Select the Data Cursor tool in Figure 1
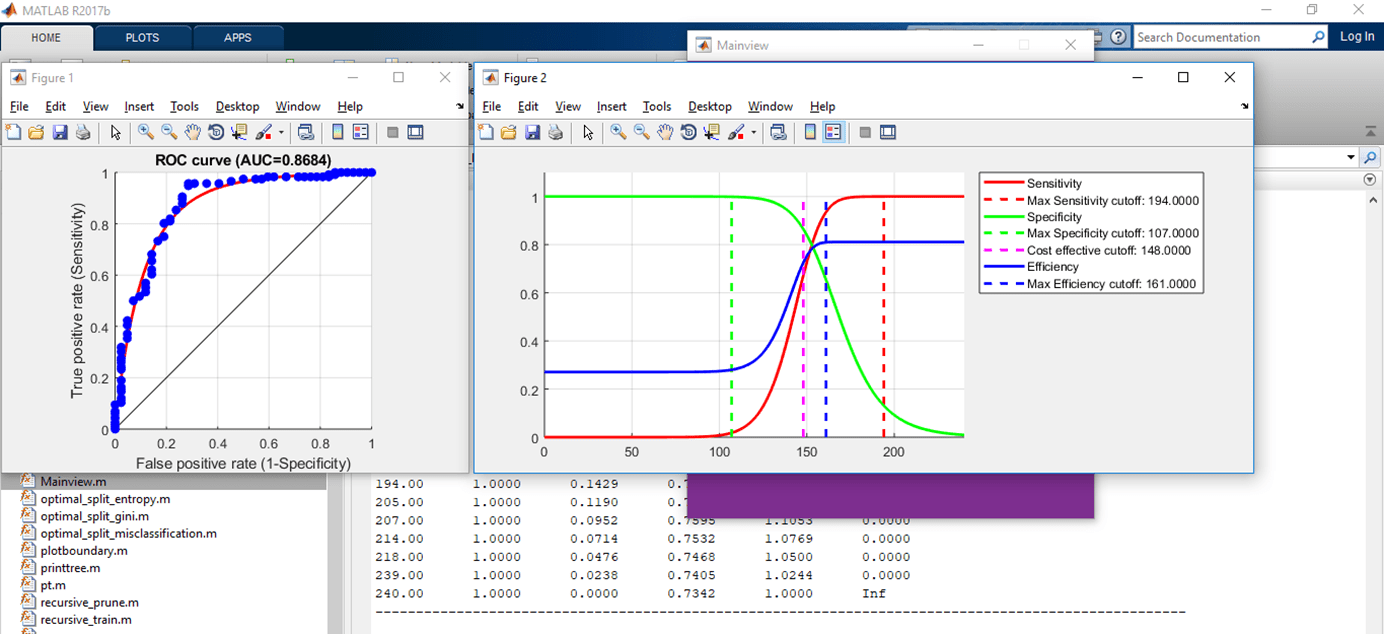Screen dimensions: 1385x634 tap(240, 131)
